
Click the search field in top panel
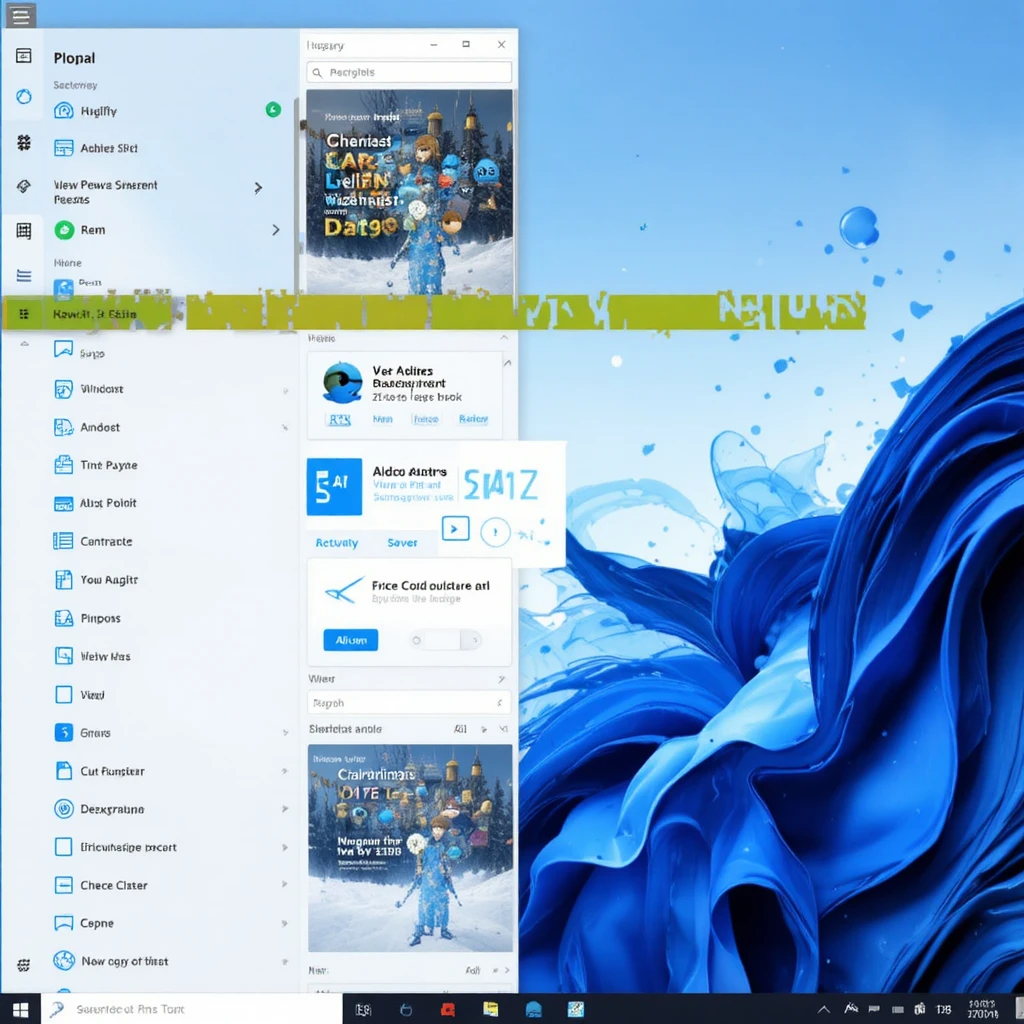(x=410, y=72)
